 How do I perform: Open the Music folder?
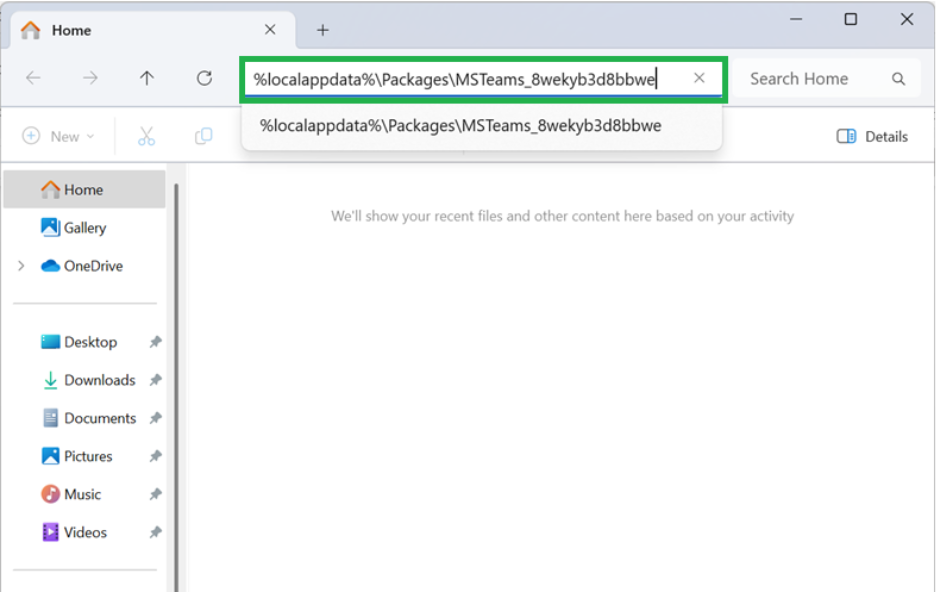pyautogui.click(x=70, y=494)
